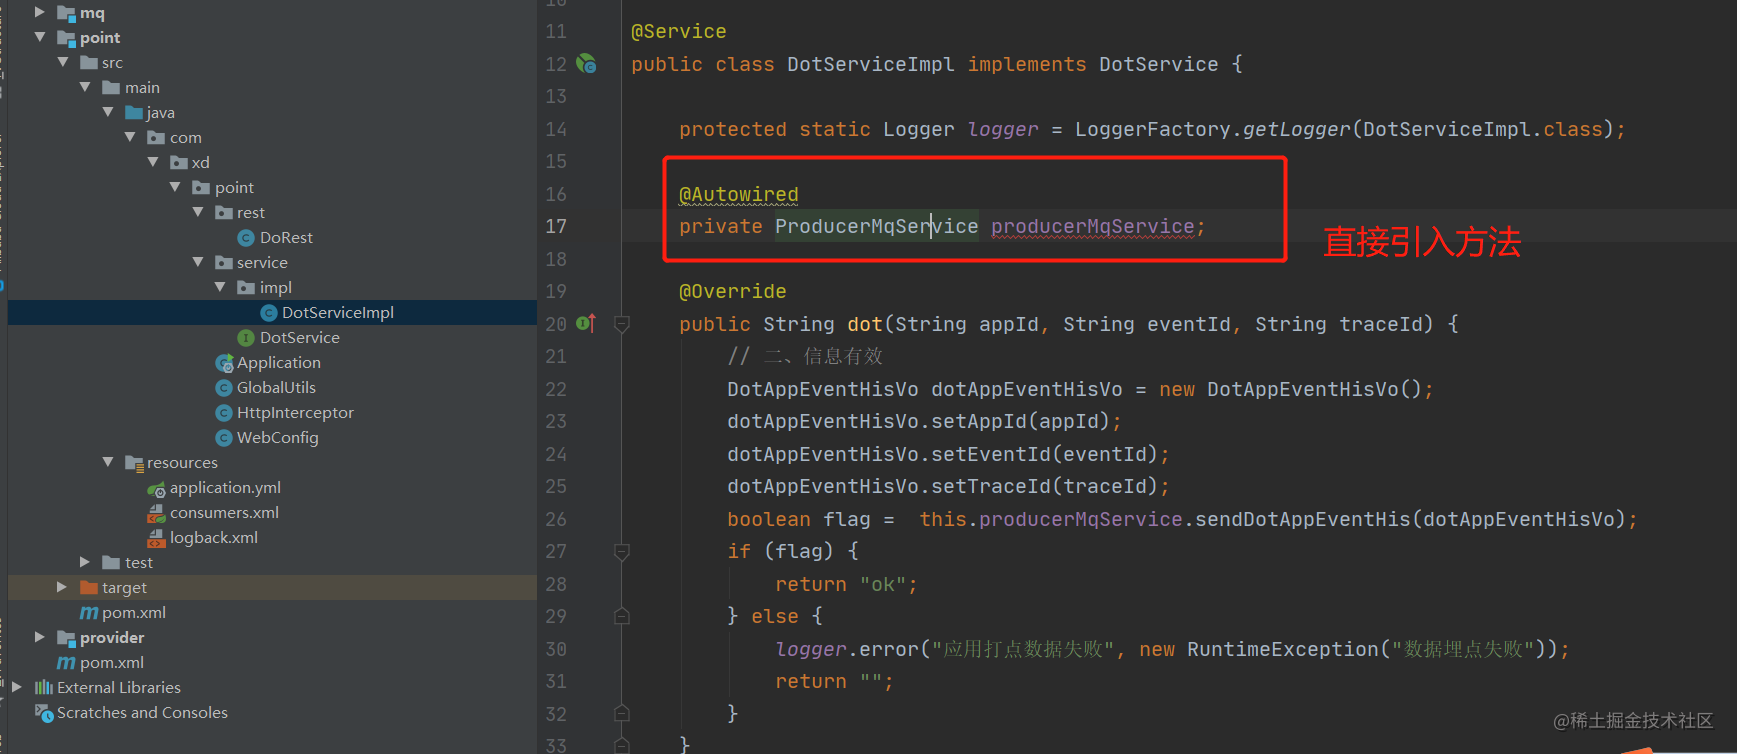Click application.yml Spring config icon
Screen dimensions: 1737x754
[x=156, y=489]
